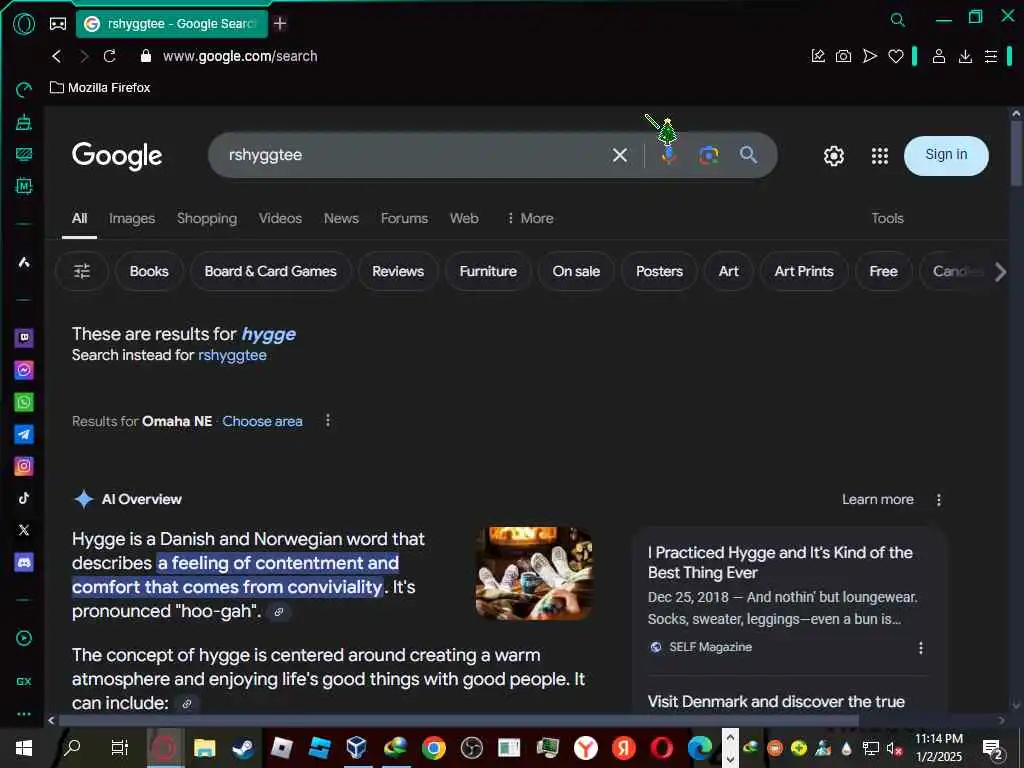Go back to previous page

click(57, 56)
